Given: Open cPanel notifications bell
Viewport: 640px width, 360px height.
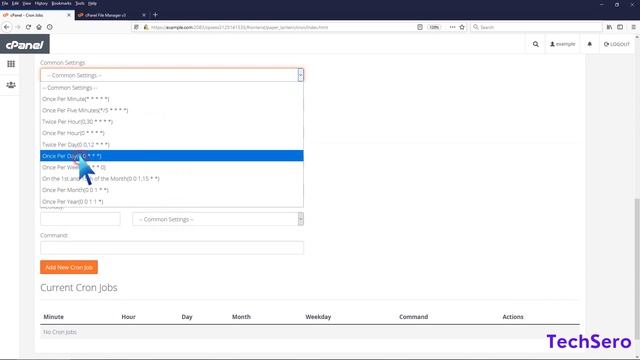Looking at the screenshot, I should point(589,44).
